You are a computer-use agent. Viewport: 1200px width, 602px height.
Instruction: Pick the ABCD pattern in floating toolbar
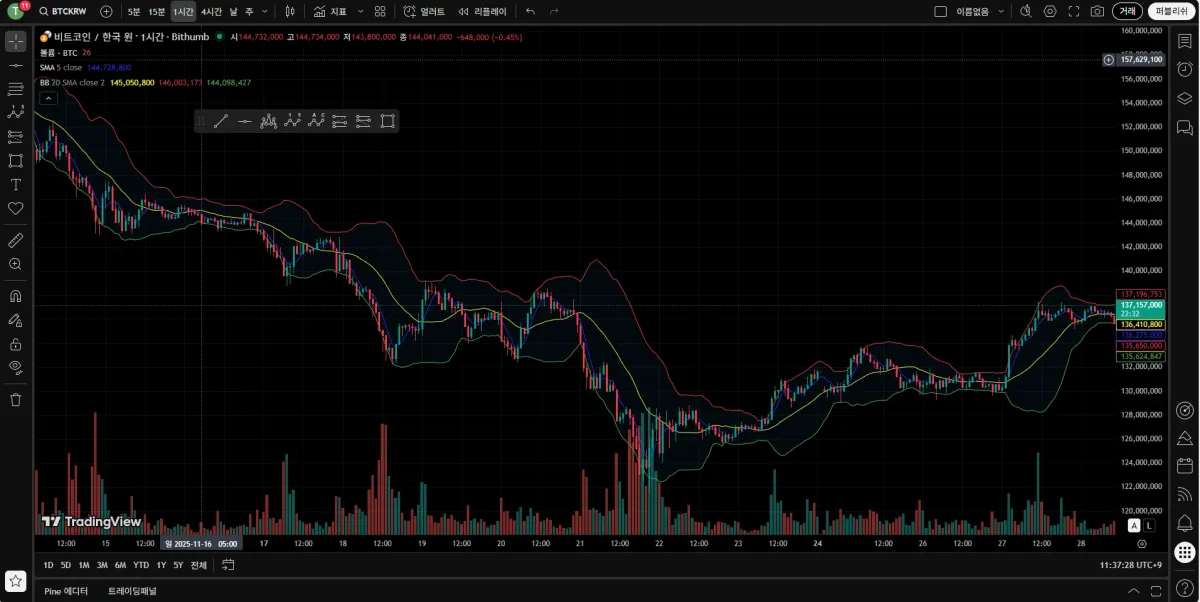point(316,121)
